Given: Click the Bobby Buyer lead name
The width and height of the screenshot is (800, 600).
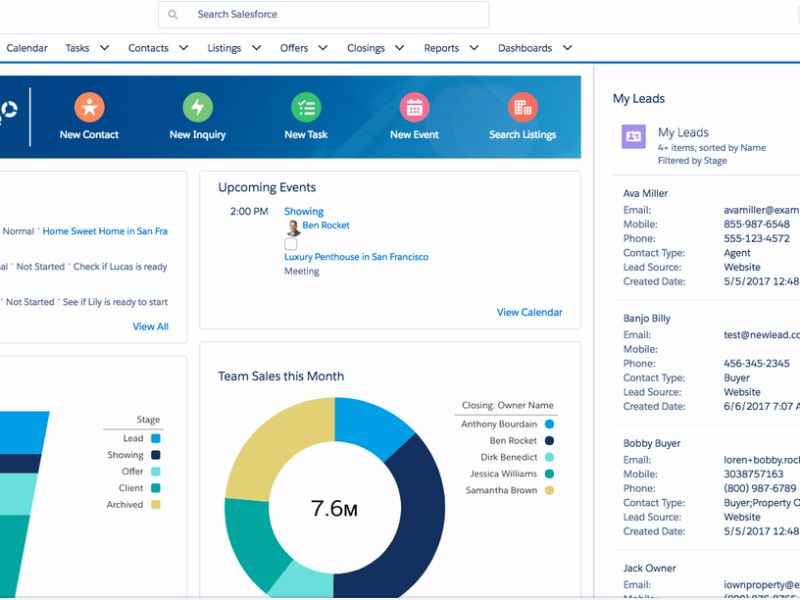Looking at the screenshot, I should (x=652, y=443).
